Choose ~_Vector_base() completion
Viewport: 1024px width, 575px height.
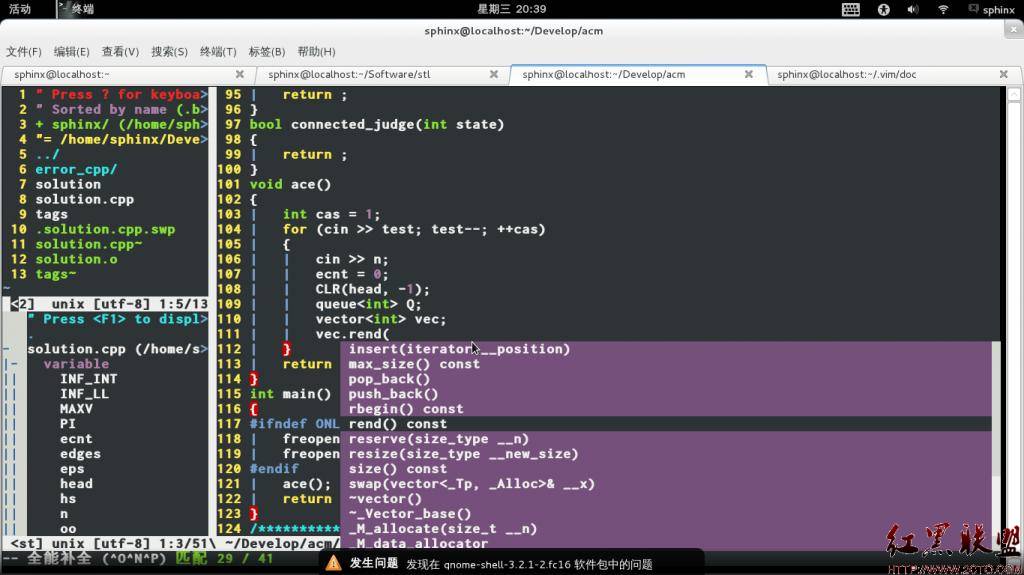(x=666, y=514)
